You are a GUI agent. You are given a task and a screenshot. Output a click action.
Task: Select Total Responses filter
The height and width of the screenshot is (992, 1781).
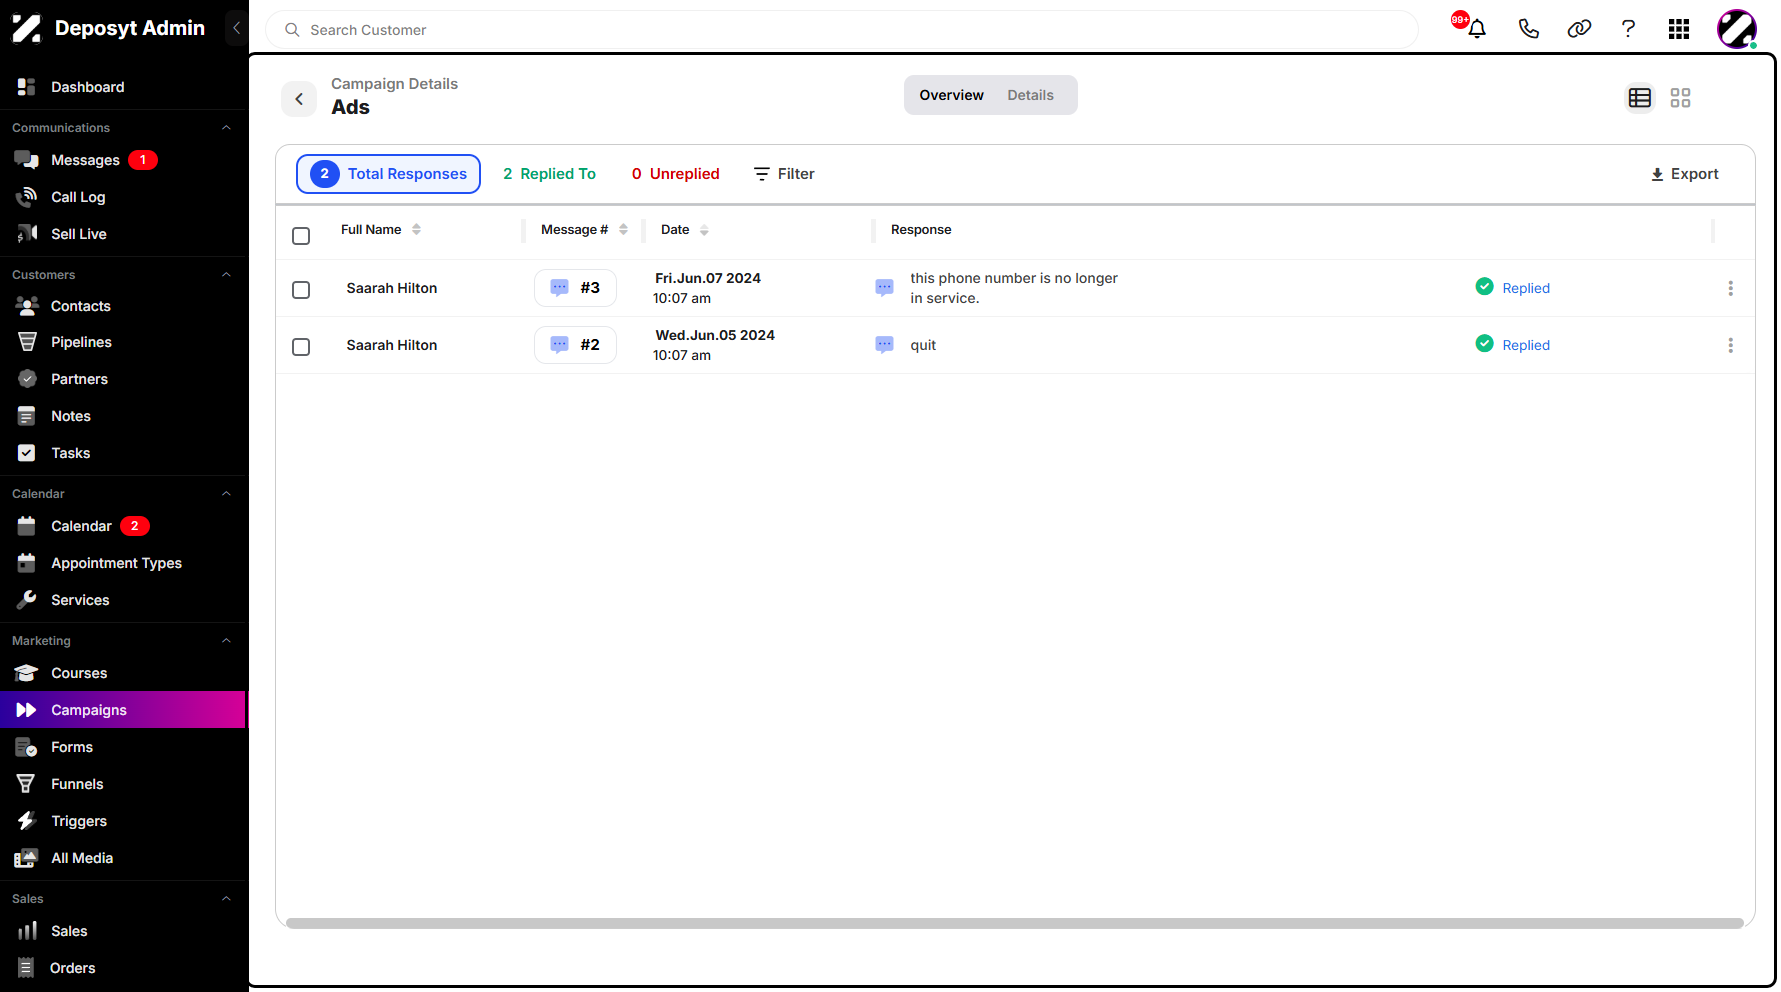point(388,174)
